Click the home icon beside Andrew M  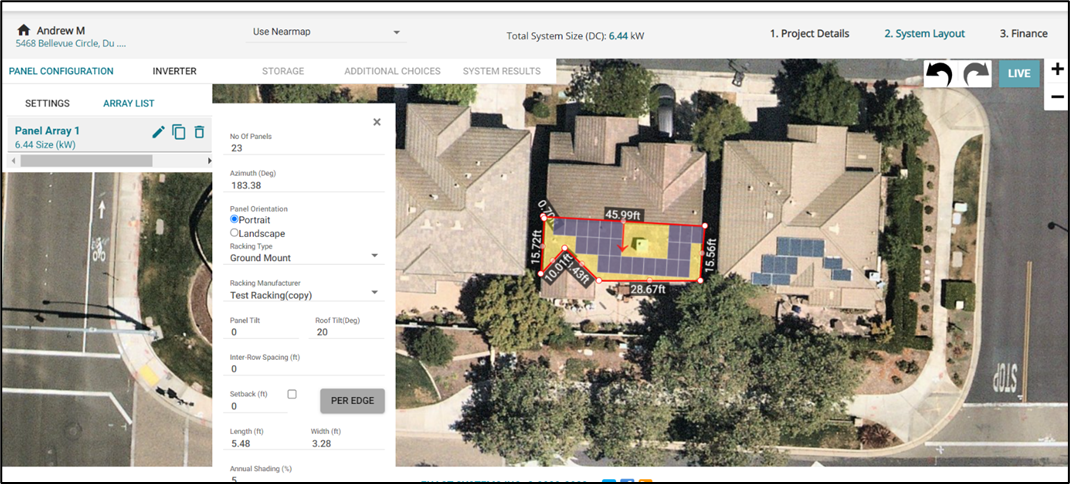click(24, 30)
